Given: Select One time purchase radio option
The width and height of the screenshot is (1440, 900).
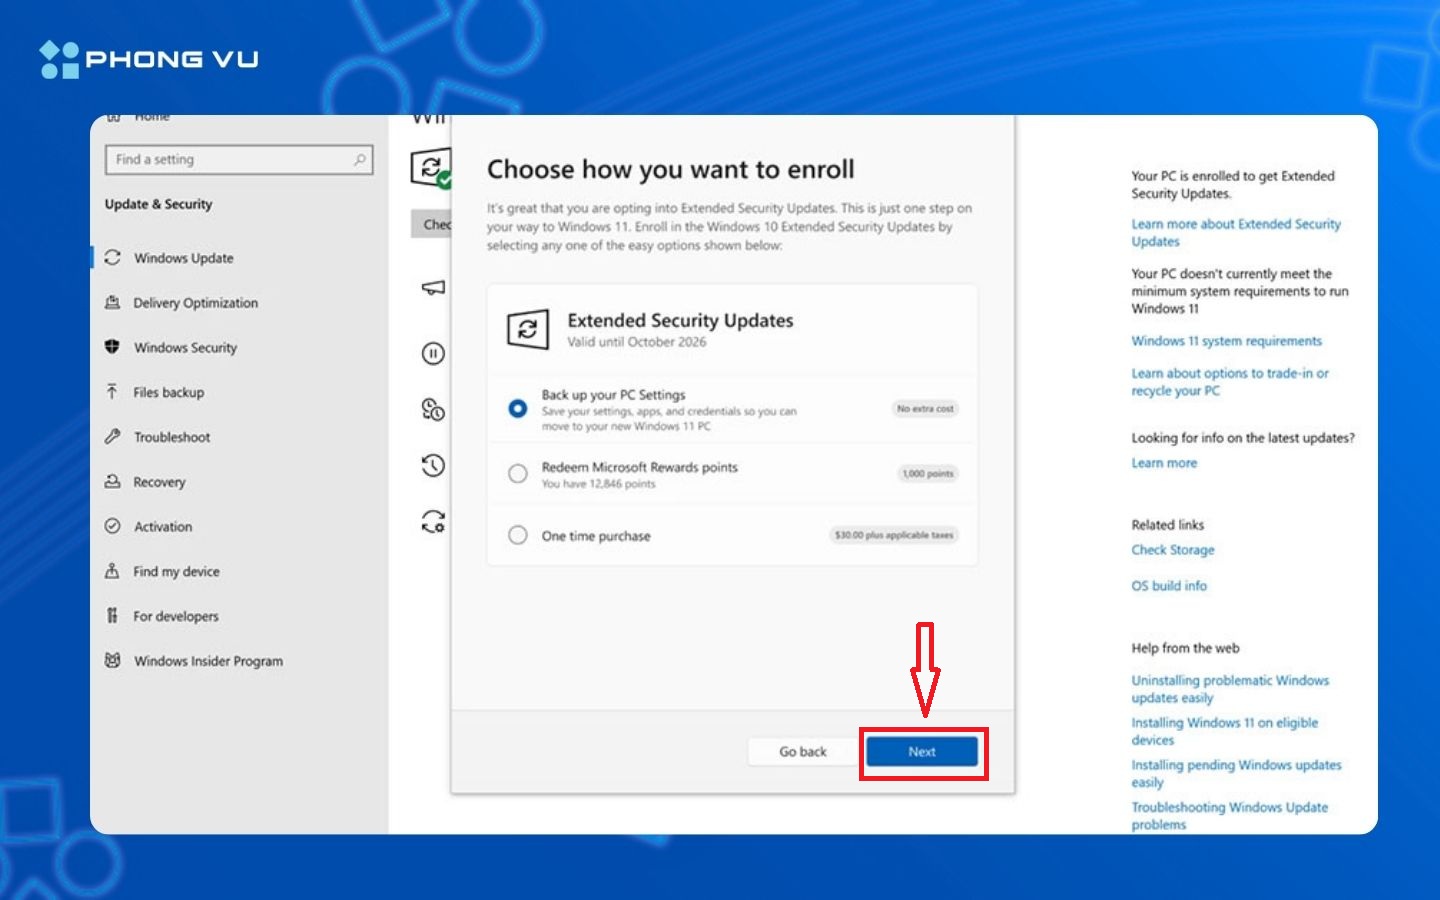Looking at the screenshot, I should pos(517,535).
